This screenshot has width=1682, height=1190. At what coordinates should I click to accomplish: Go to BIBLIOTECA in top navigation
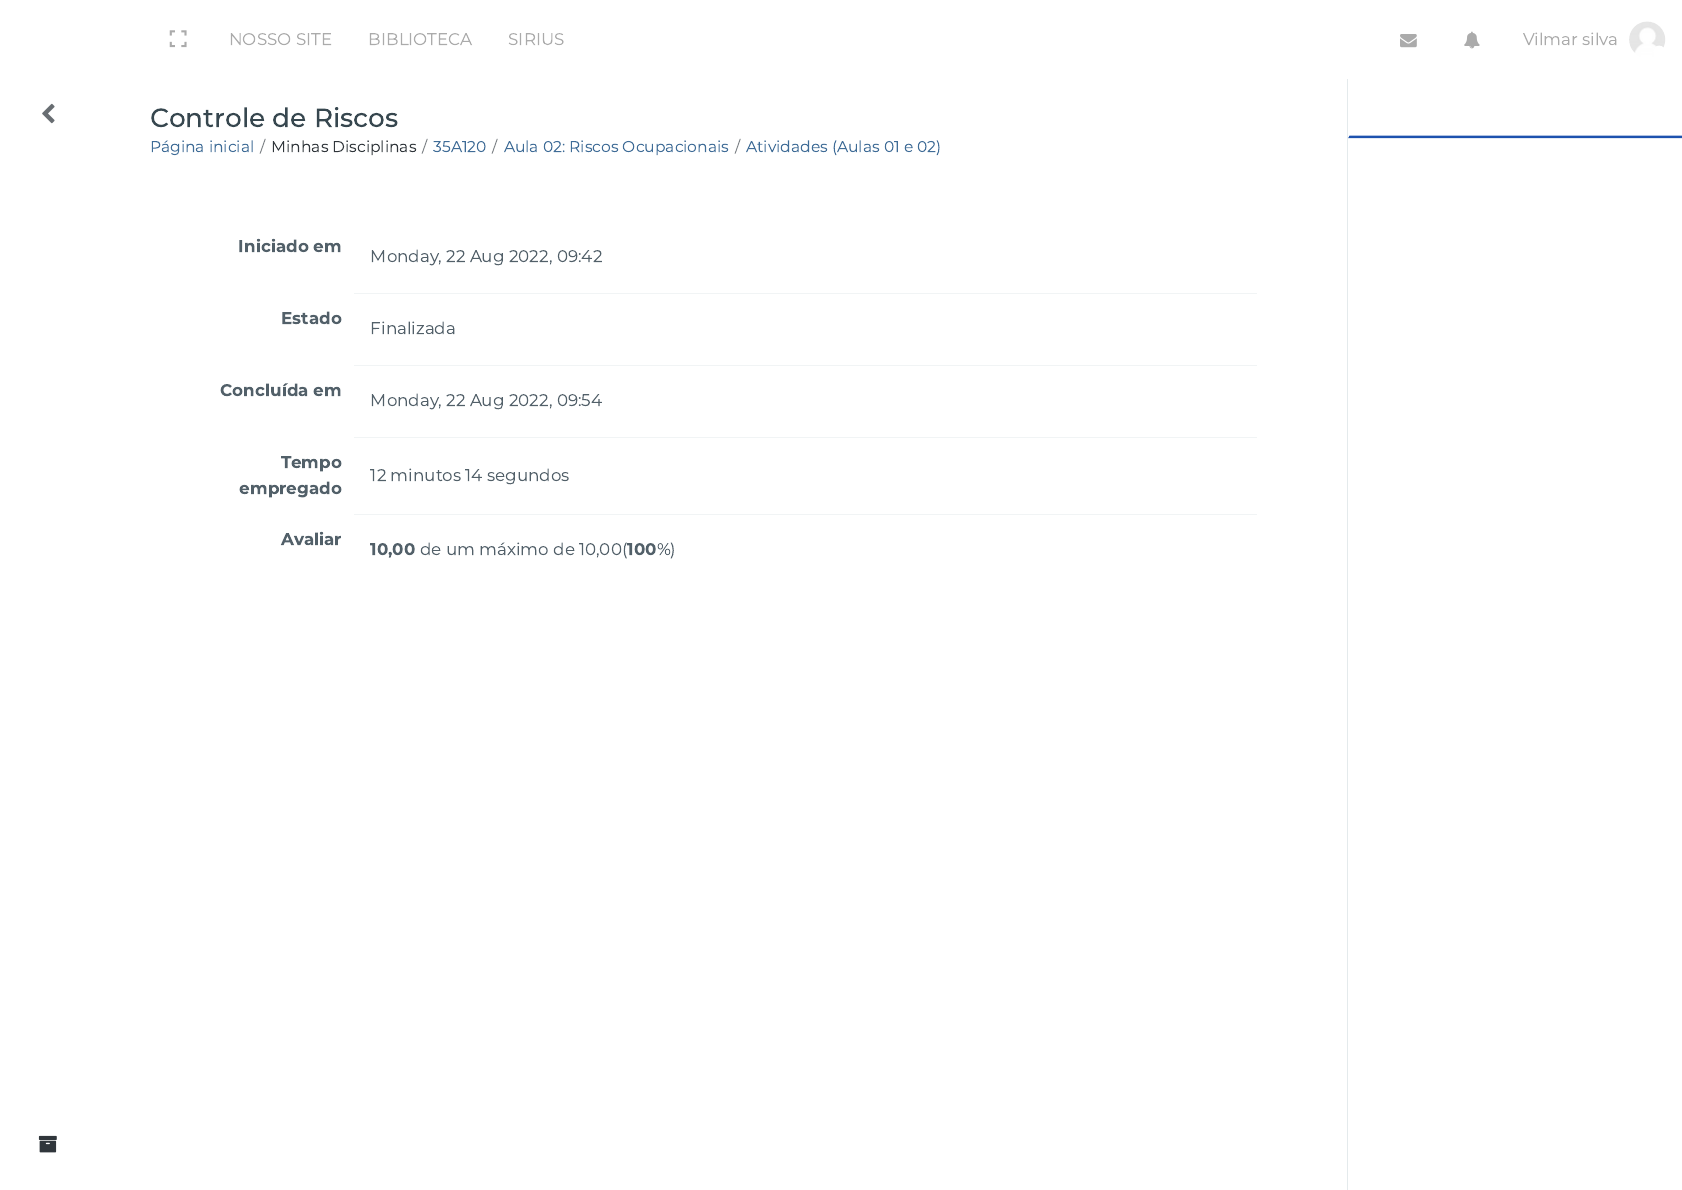(x=419, y=39)
